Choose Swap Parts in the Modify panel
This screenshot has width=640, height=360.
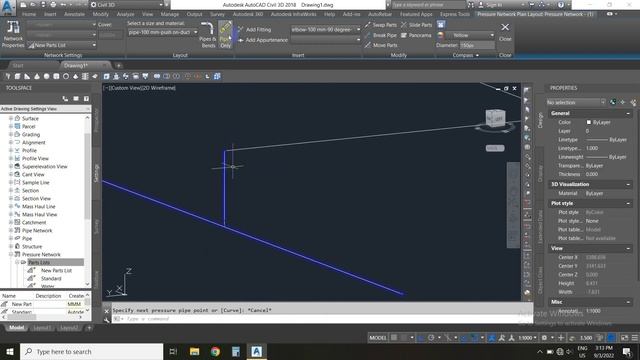380,25
